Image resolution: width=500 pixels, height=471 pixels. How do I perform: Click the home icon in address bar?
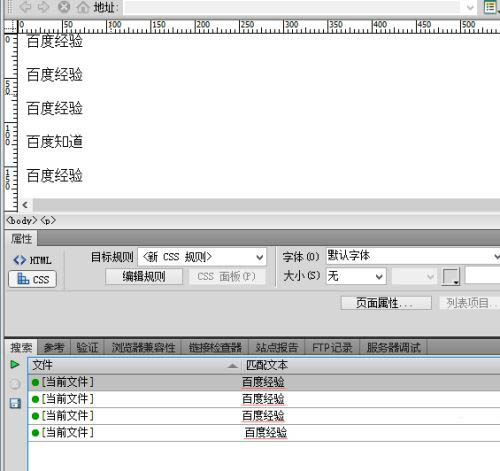click(83, 7)
